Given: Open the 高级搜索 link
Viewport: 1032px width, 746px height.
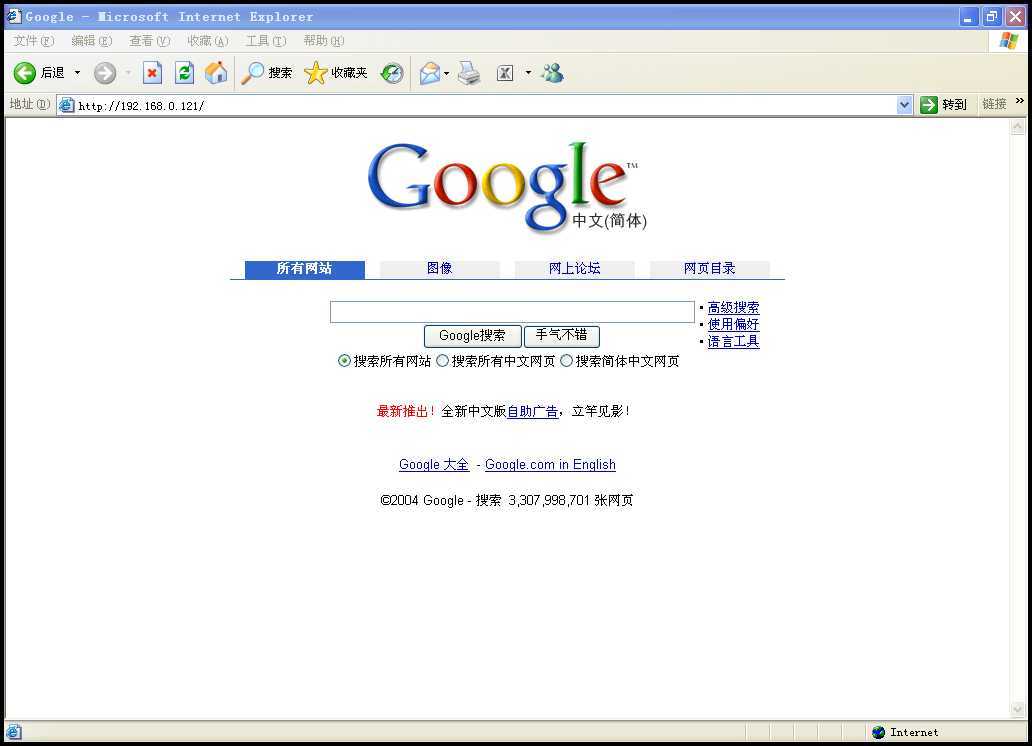Looking at the screenshot, I should coord(733,307).
